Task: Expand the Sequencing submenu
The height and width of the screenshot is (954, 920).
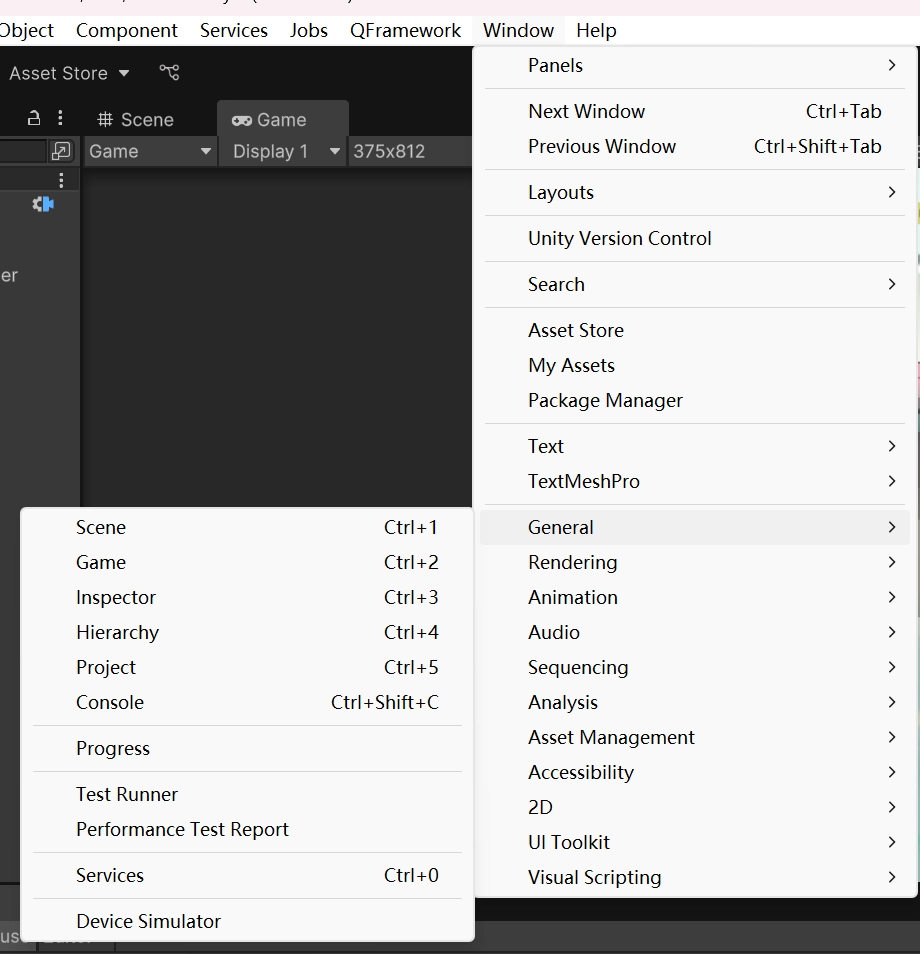Action: [695, 667]
